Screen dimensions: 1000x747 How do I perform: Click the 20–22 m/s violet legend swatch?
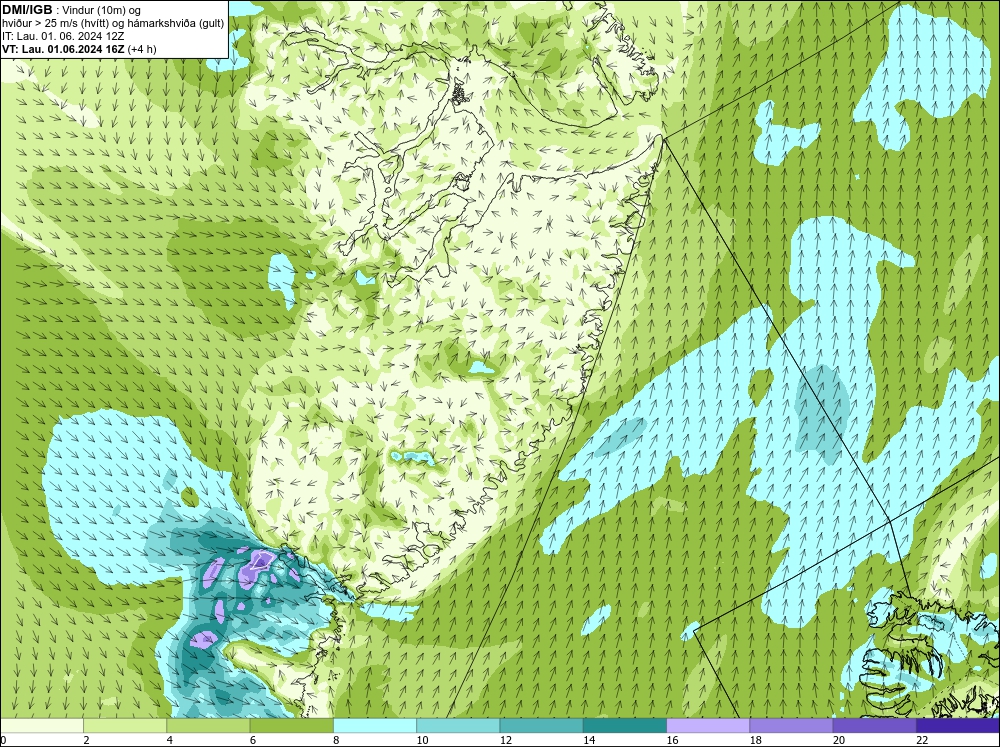[874, 725]
